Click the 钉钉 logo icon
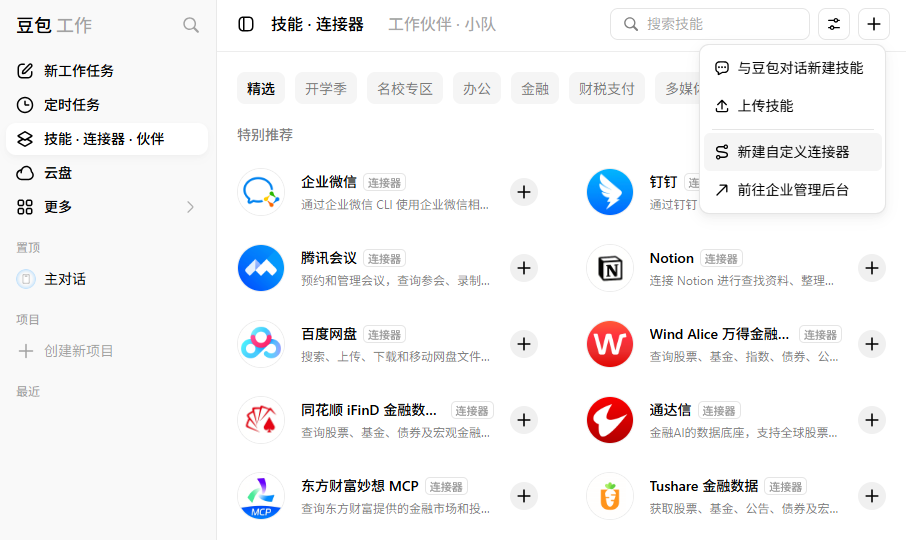Viewport: 906px width, 540px height. point(610,192)
